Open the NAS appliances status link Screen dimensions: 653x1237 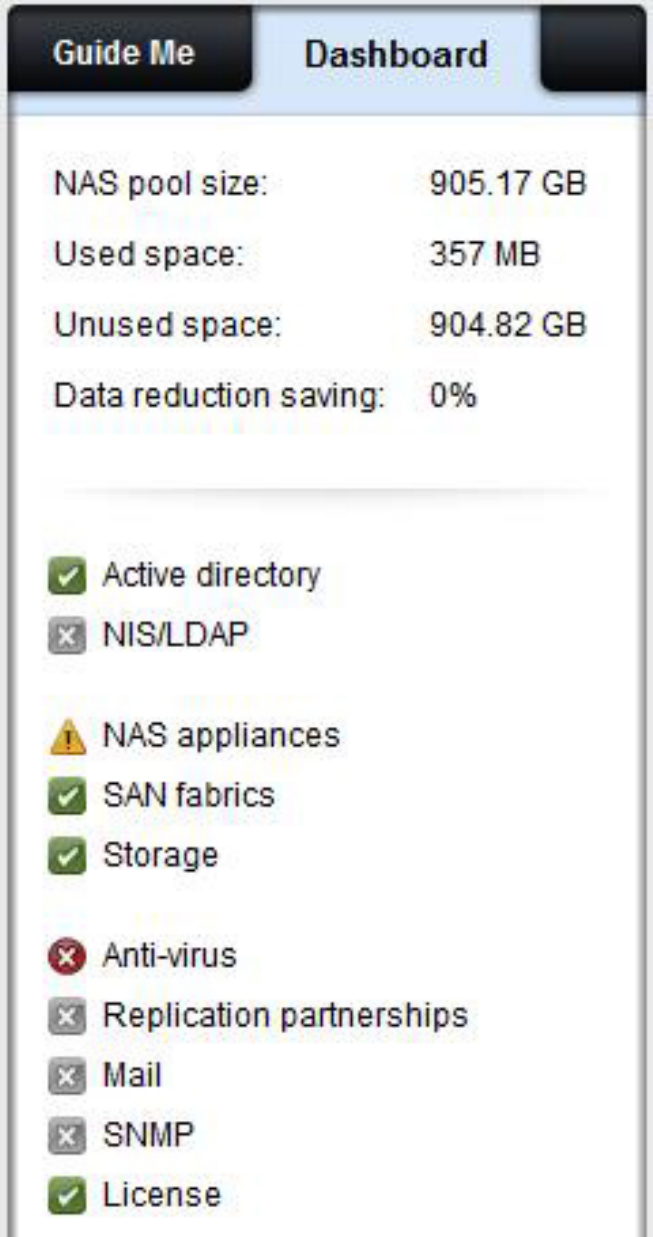tap(221, 736)
